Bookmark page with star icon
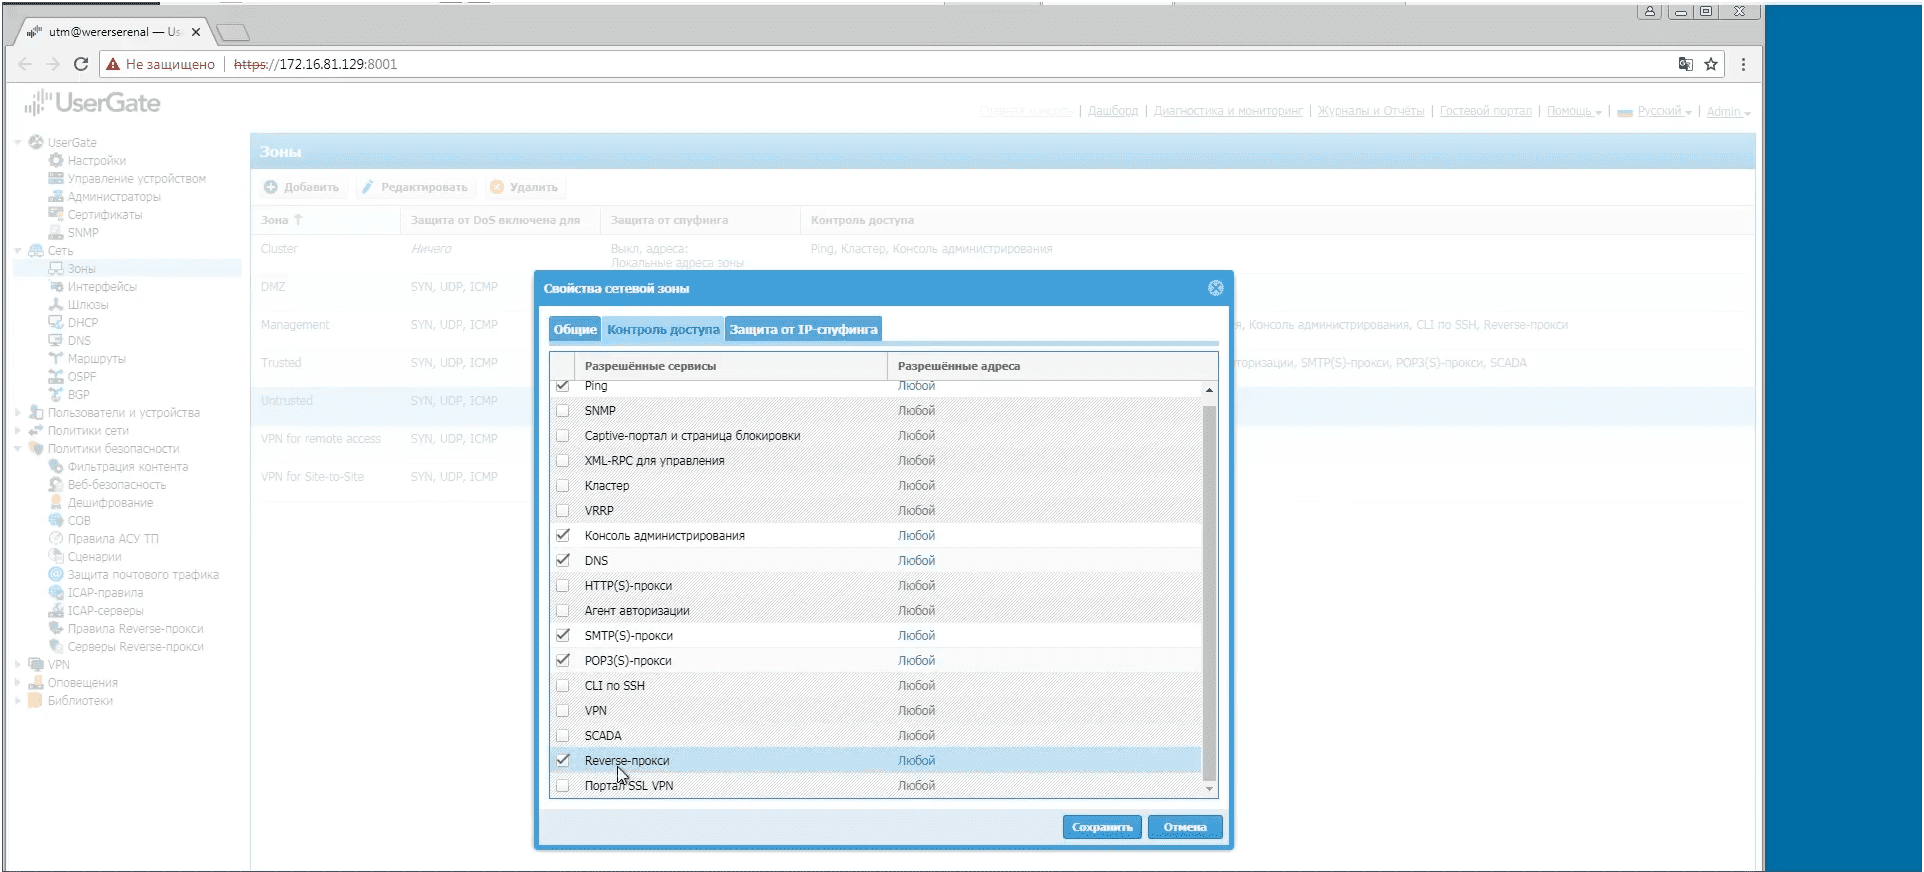1924x872 pixels. pyautogui.click(x=1711, y=64)
